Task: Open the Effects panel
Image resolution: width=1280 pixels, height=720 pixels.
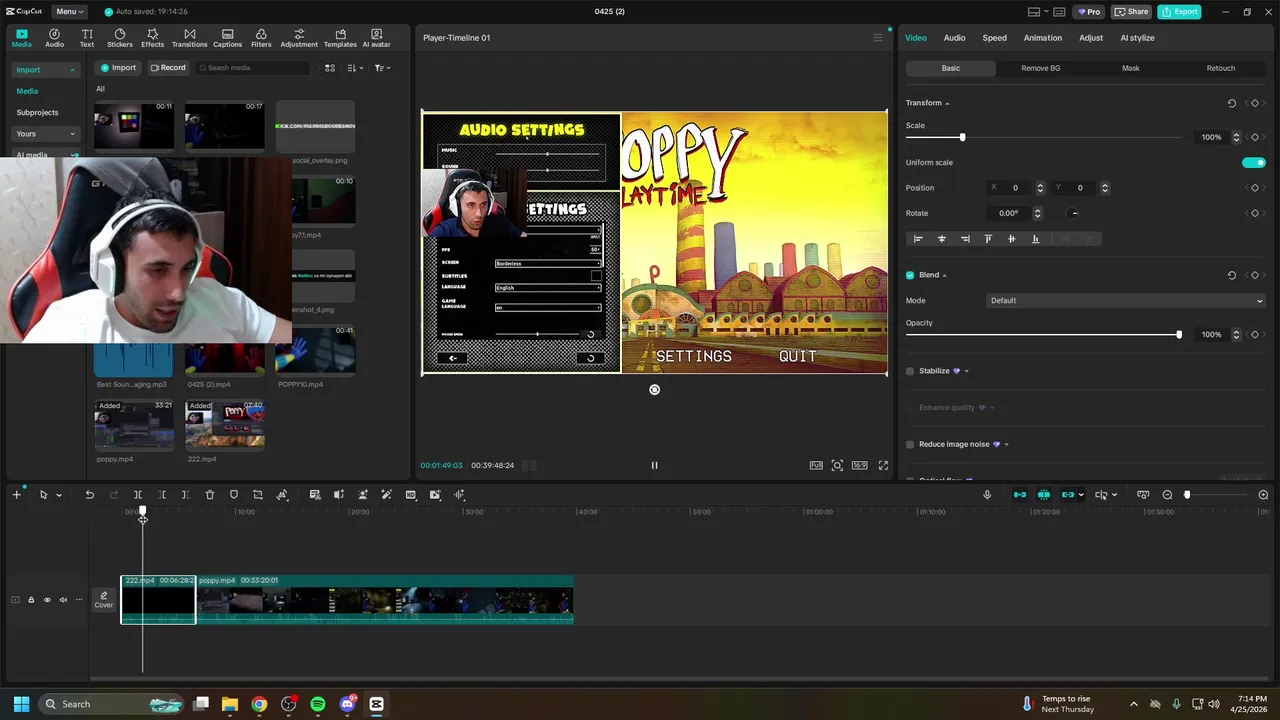Action: tap(152, 38)
